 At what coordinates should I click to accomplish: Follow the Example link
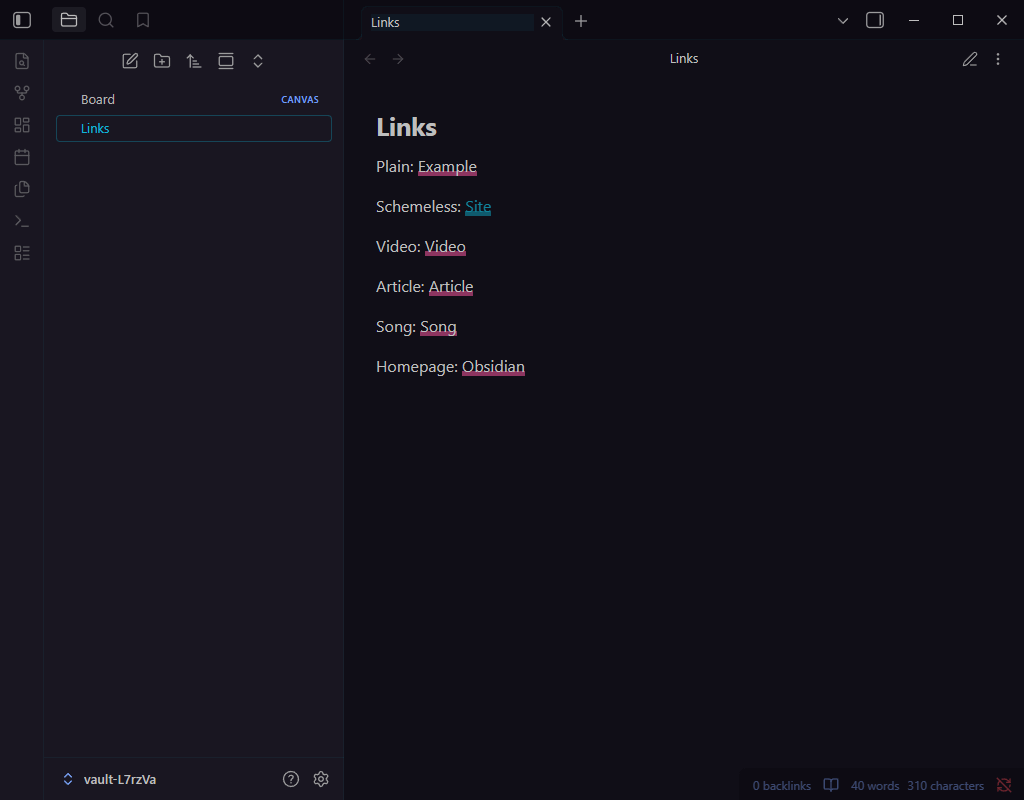tap(447, 167)
